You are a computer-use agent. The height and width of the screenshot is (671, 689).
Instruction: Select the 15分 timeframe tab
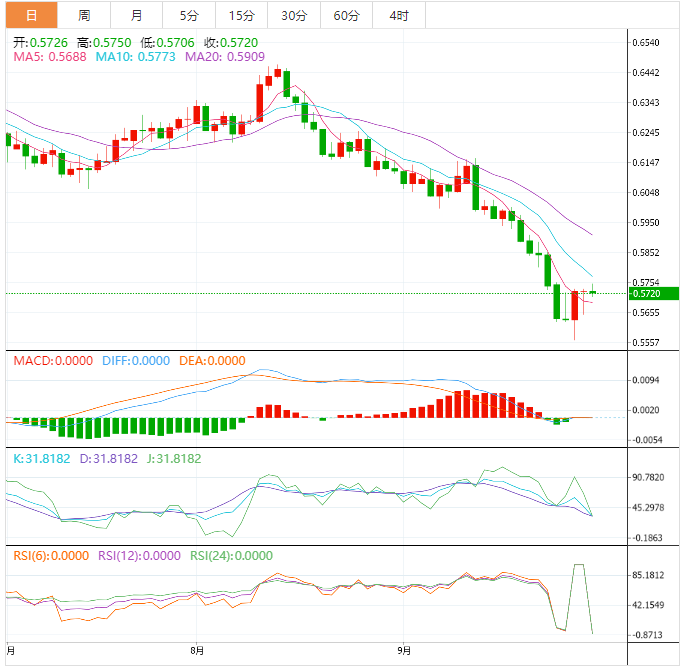241,15
